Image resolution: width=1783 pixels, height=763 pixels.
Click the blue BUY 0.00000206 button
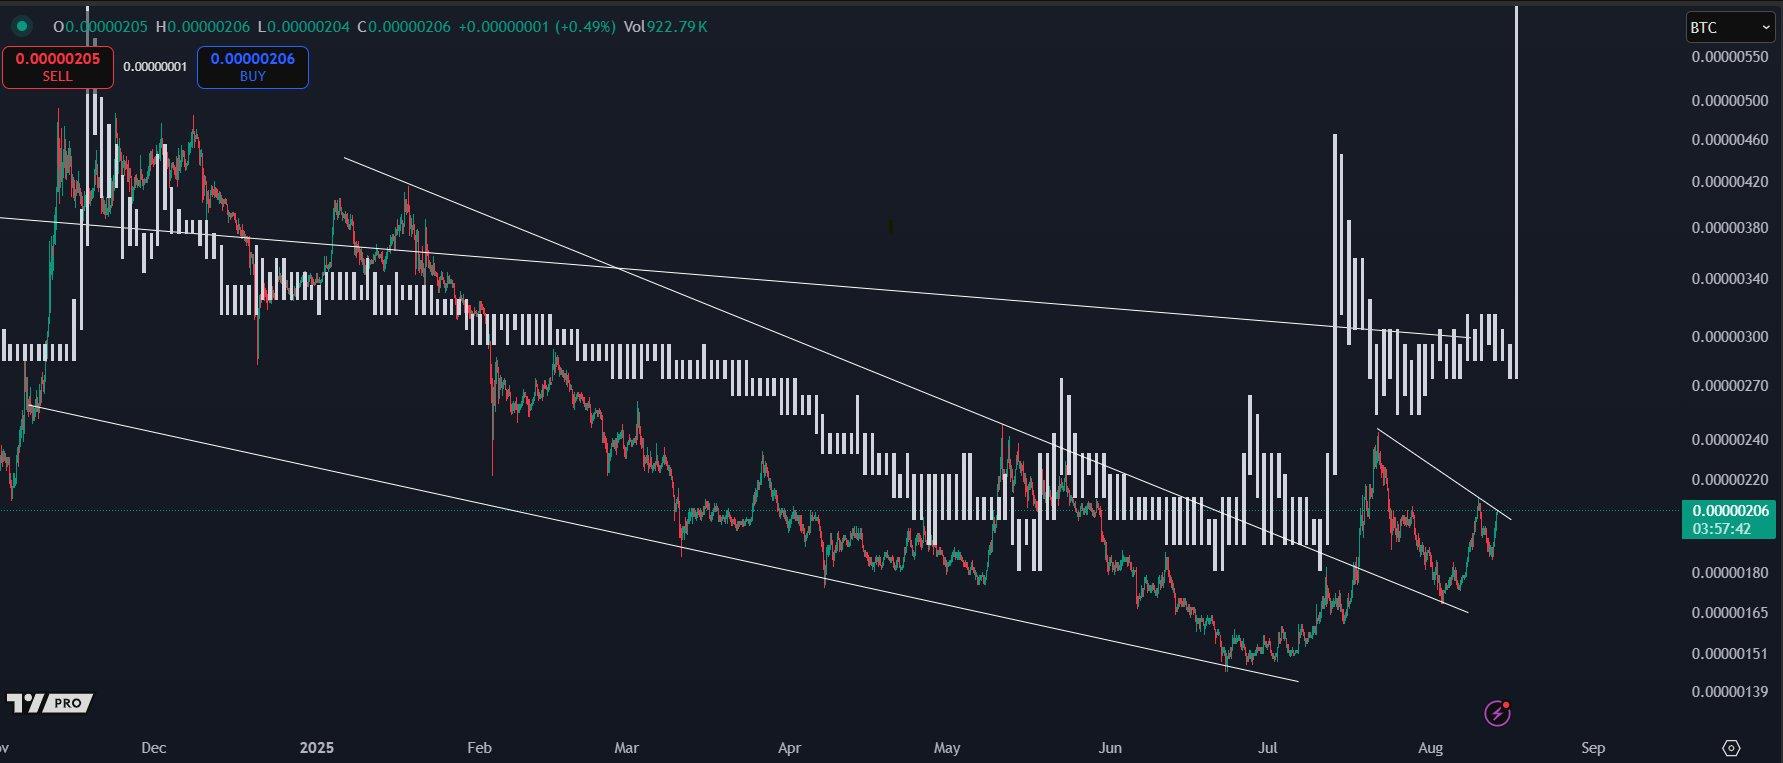pos(253,67)
